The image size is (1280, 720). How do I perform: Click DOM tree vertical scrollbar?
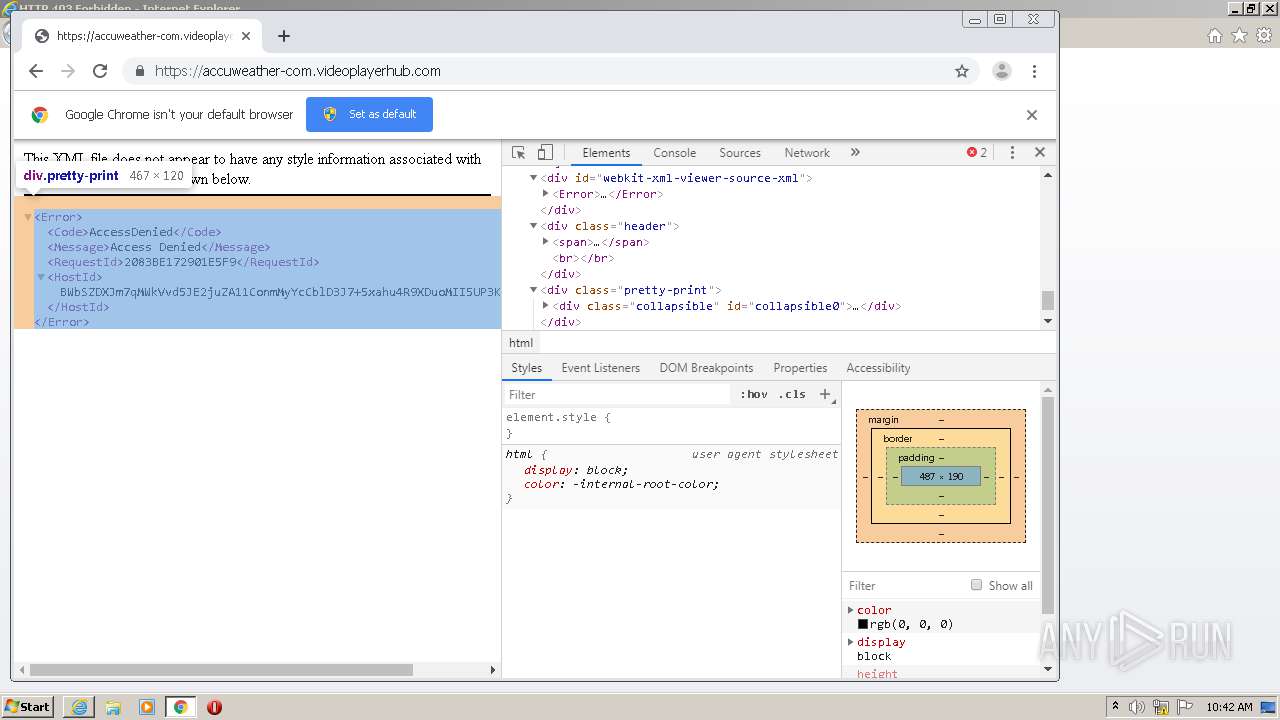(x=1048, y=300)
